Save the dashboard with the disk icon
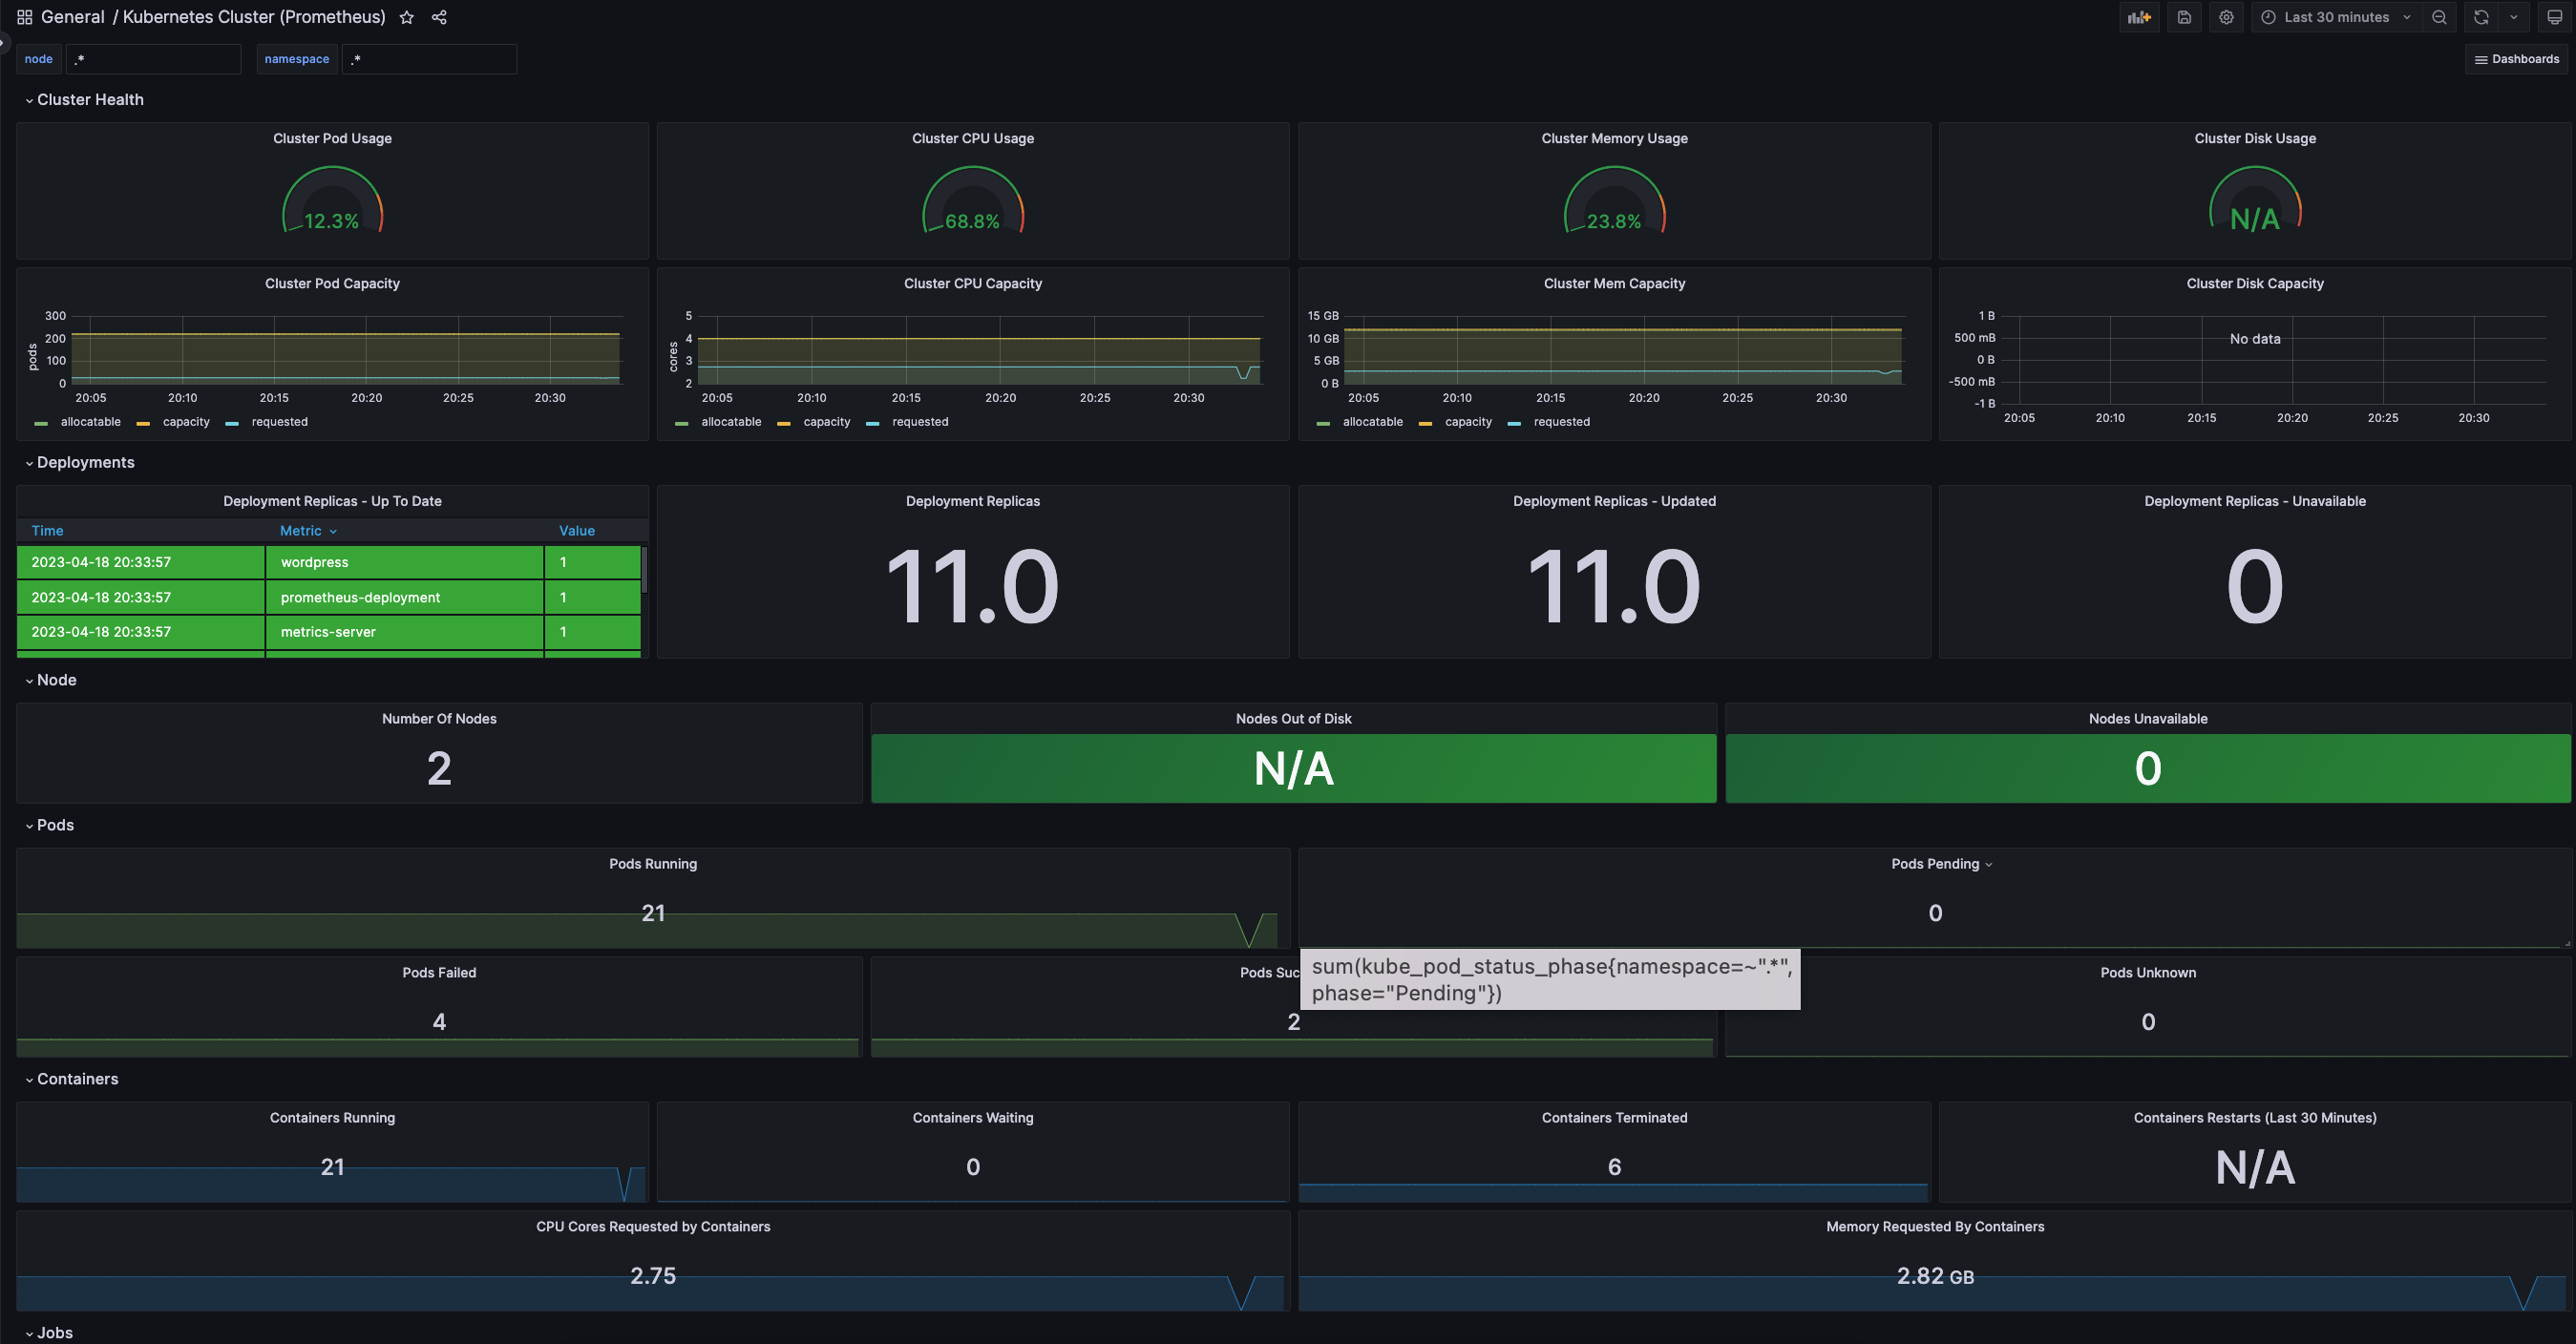 [x=2184, y=17]
